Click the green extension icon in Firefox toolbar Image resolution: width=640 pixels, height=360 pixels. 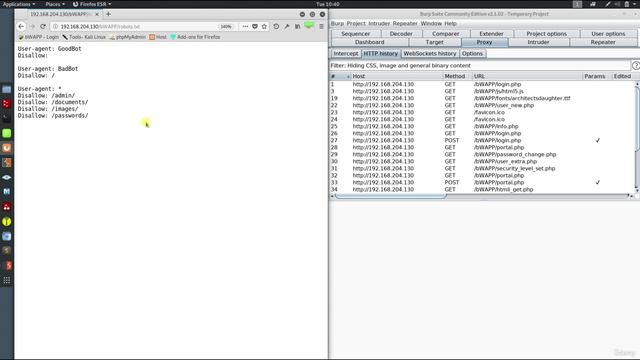tap(309, 26)
